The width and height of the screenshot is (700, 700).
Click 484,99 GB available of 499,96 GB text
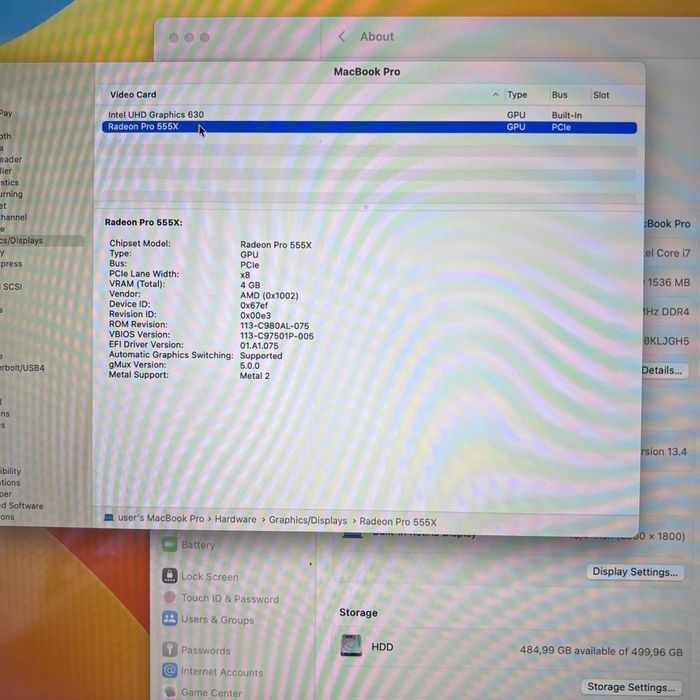click(x=601, y=651)
